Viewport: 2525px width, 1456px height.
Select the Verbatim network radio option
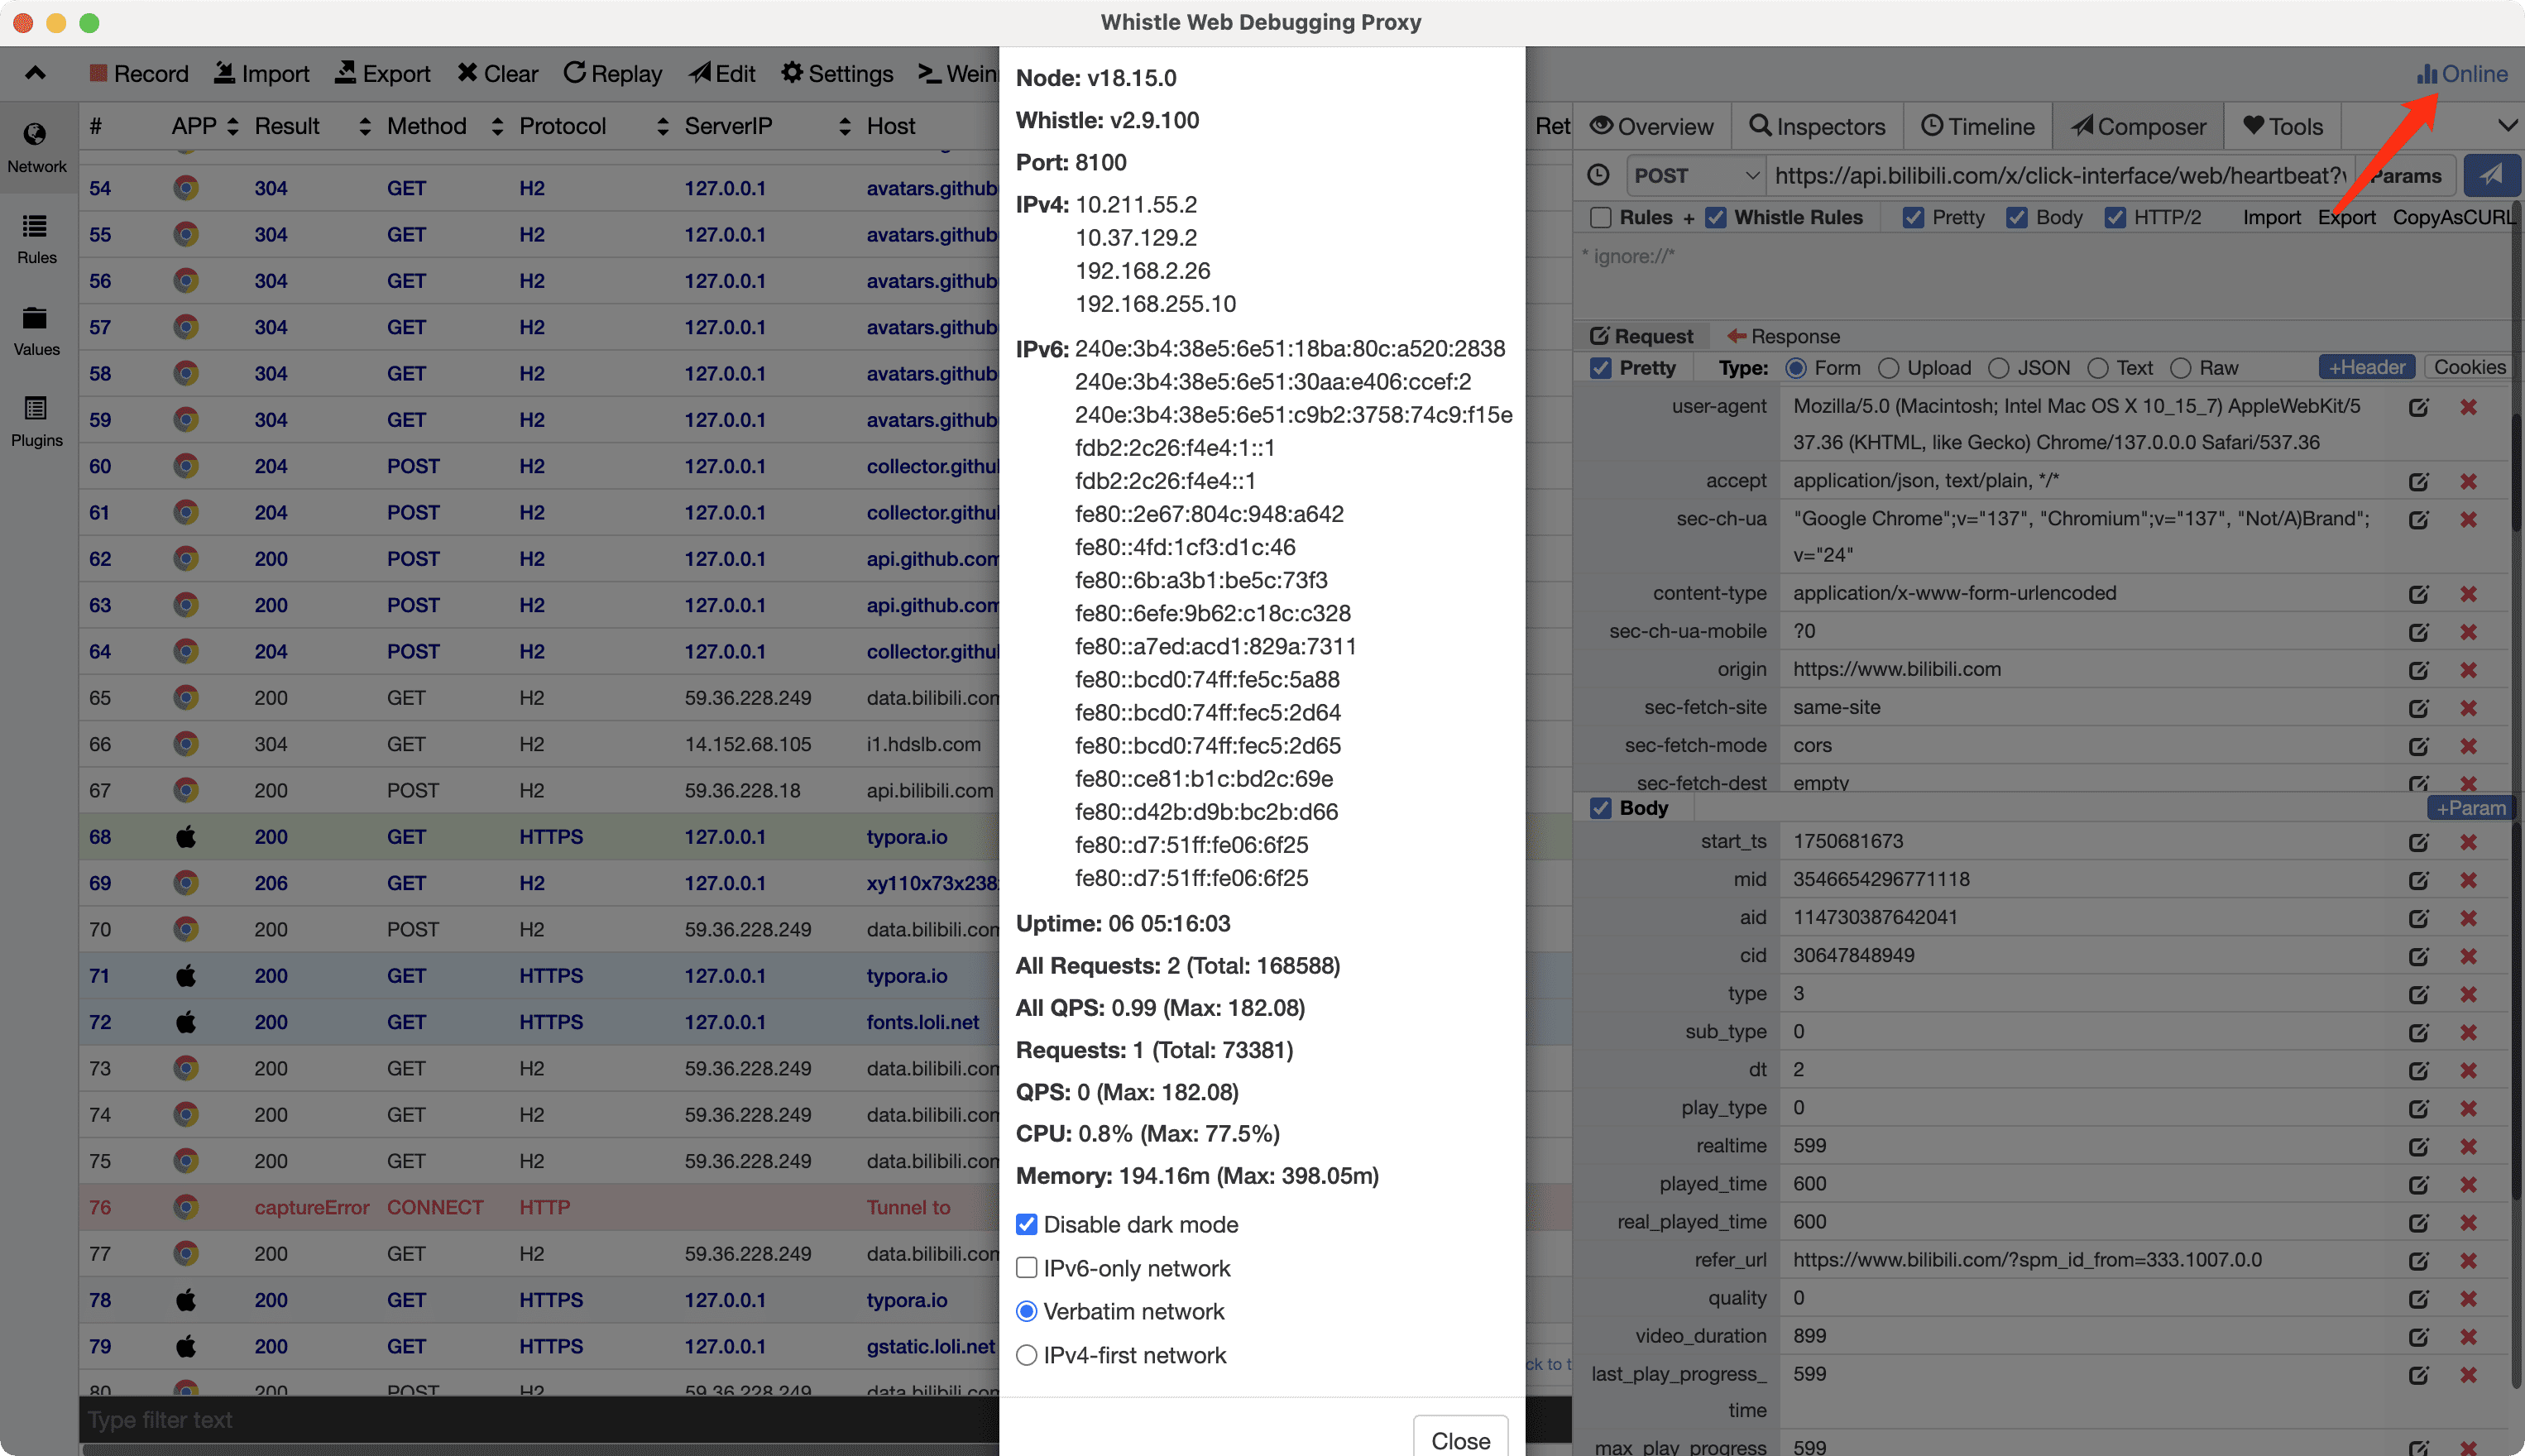pos(1026,1311)
